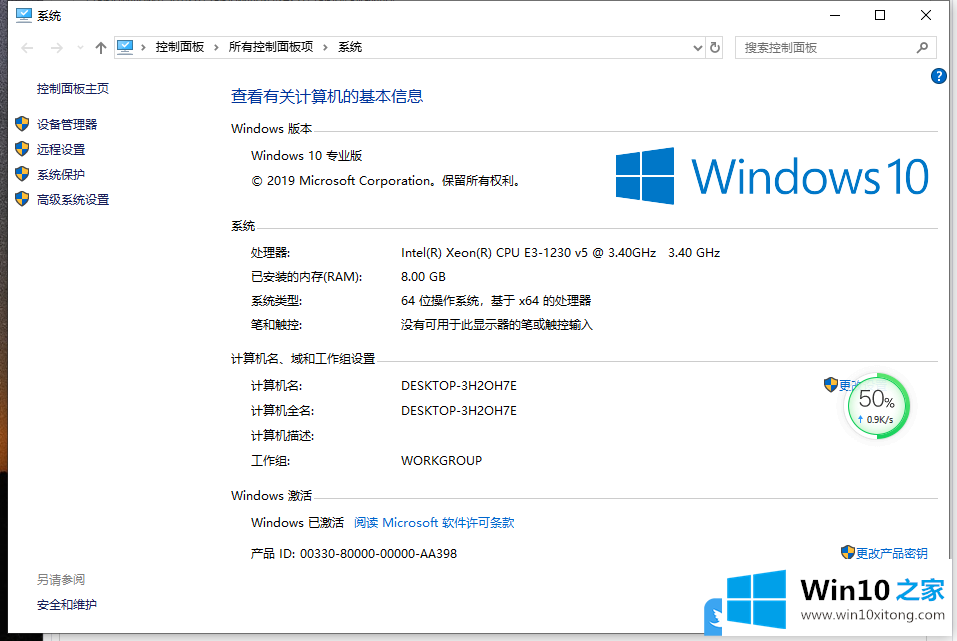Image resolution: width=957 pixels, height=641 pixels.
Task: Click Change product key (更改产品密钥) link
Action: pos(891,553)
